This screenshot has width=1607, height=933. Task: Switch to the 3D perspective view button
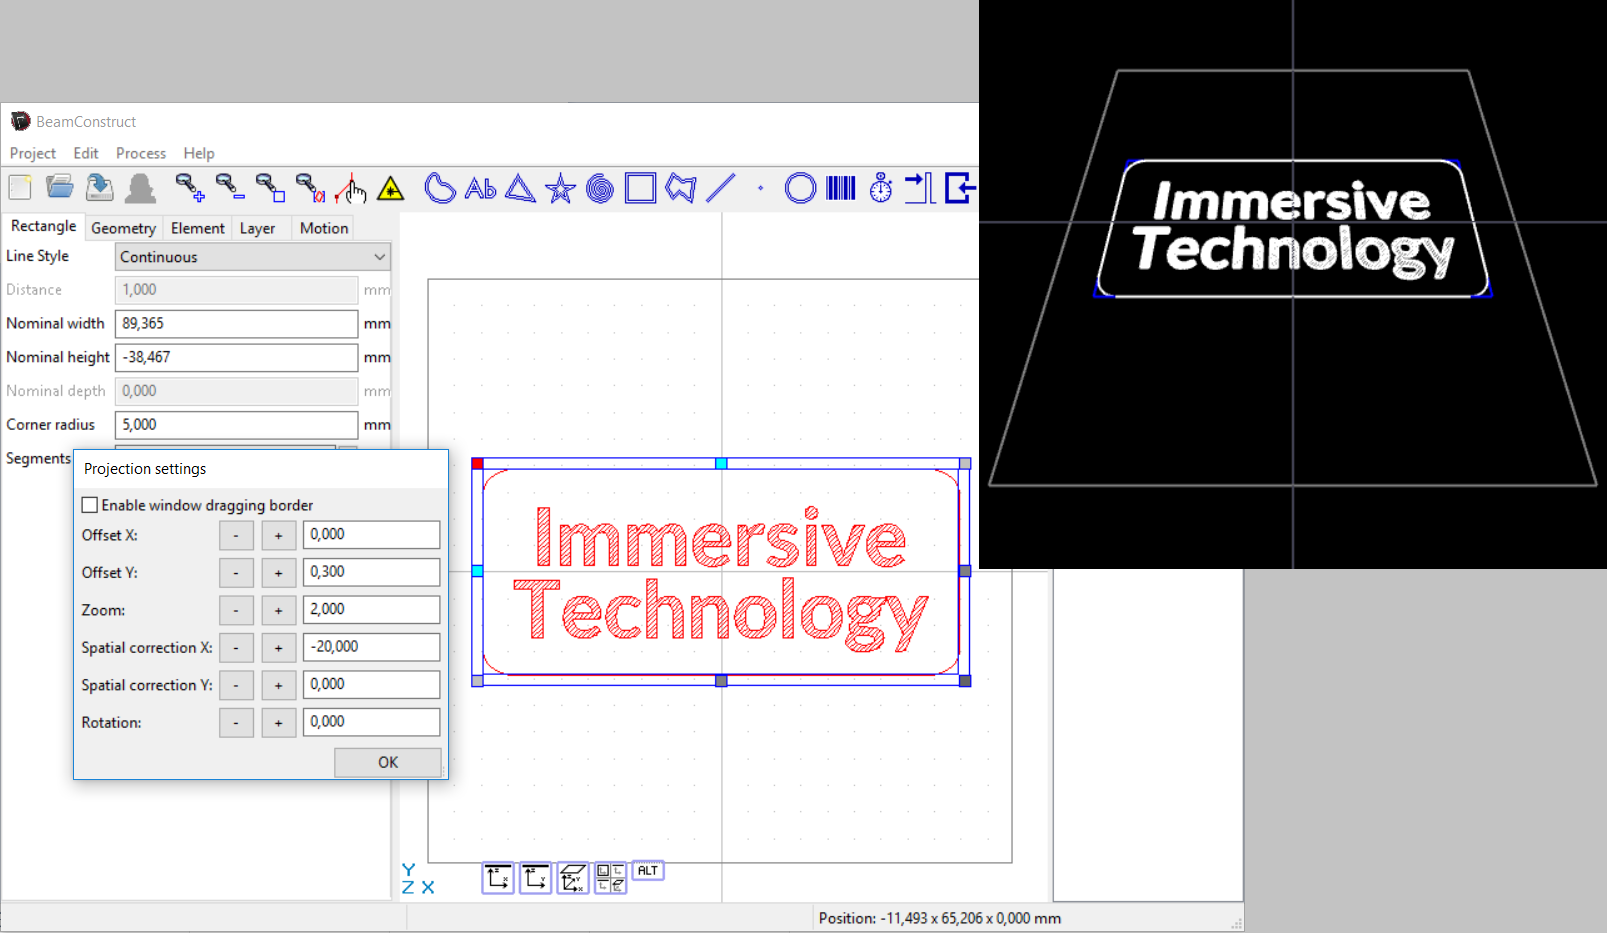572,878
